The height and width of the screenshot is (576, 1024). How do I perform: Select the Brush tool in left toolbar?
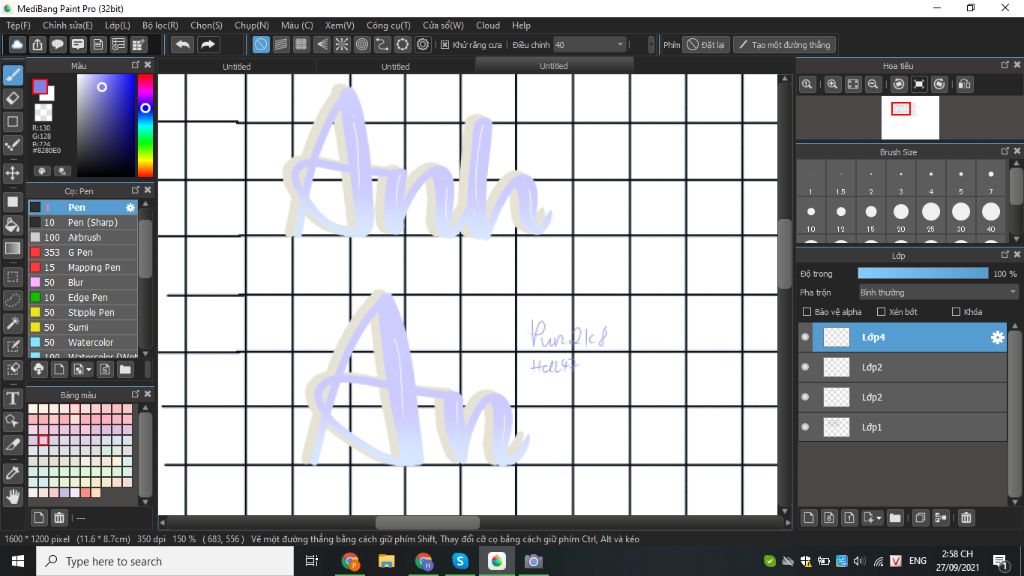pyautogui.click(x=12, y=75)
